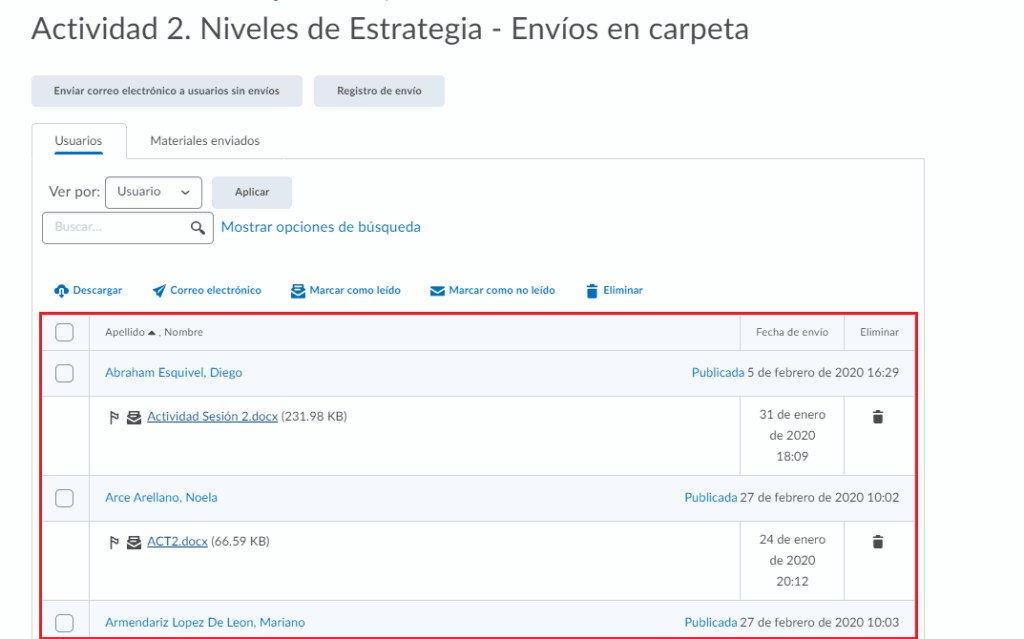Image resolution: width=1024 pixels, height=639 pixels.
Task: Open the Ver por Usuario dropdown
Action: pos(153,192)
